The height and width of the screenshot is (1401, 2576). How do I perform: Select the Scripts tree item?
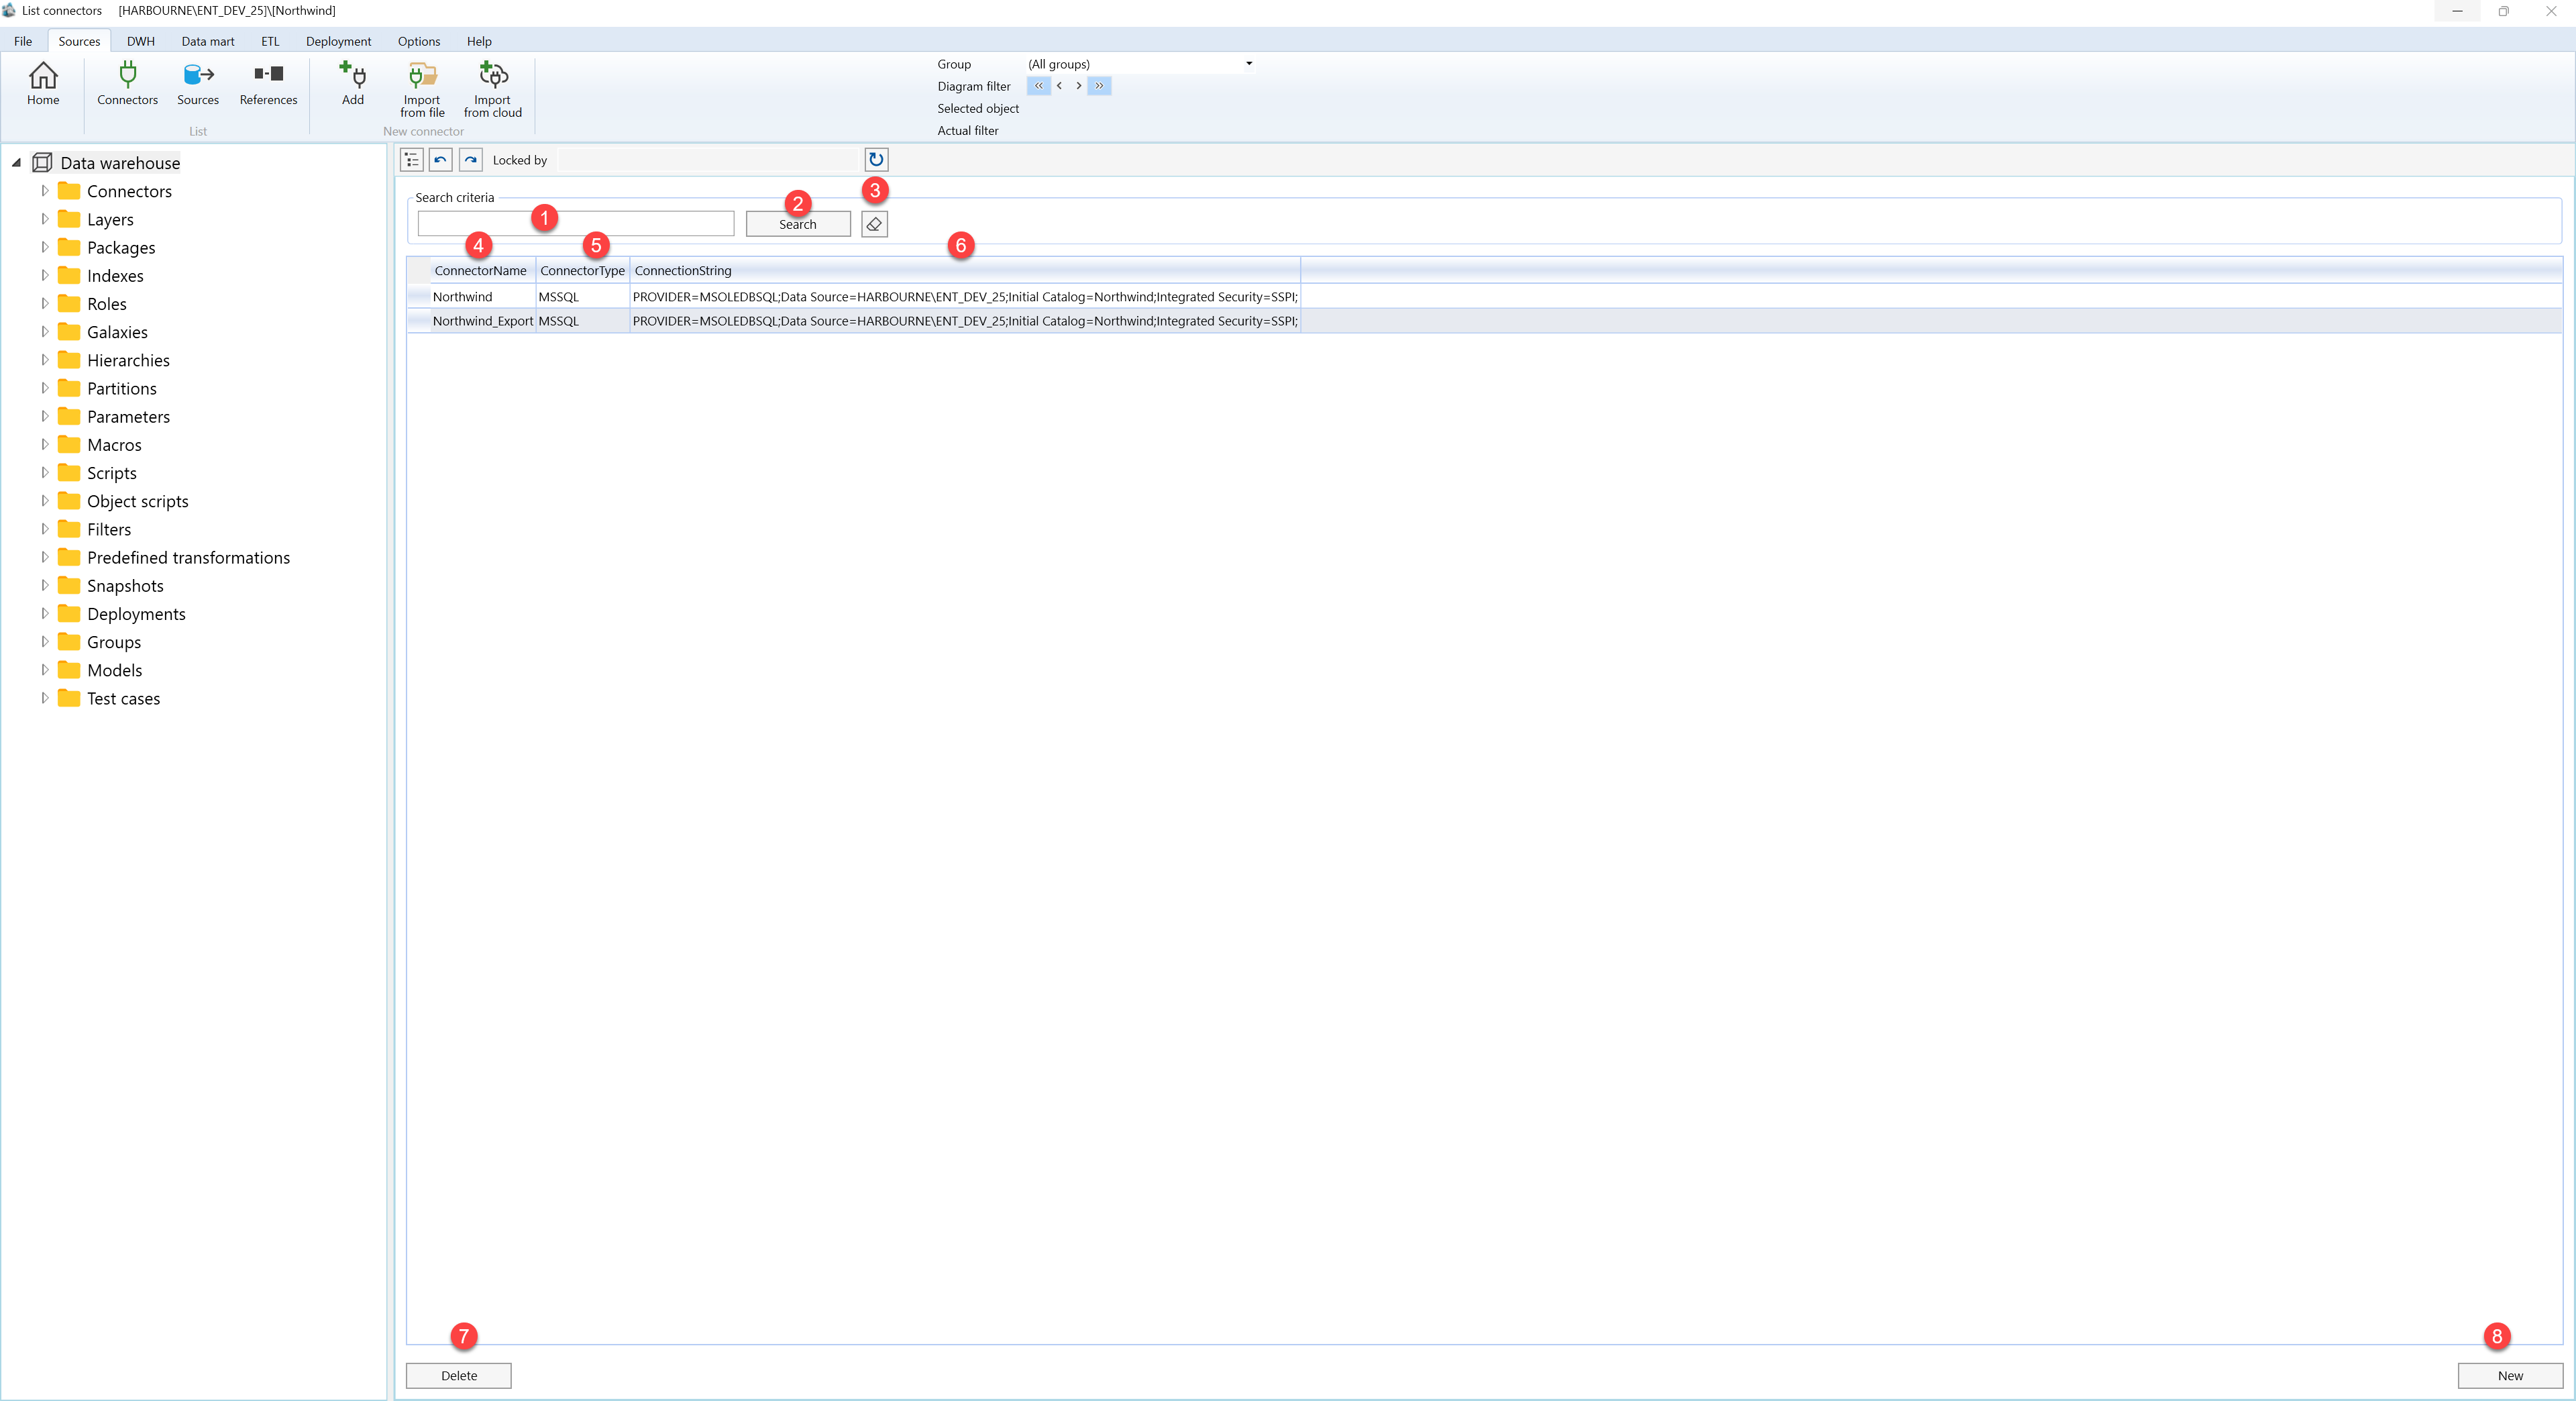tap(111, 472)
